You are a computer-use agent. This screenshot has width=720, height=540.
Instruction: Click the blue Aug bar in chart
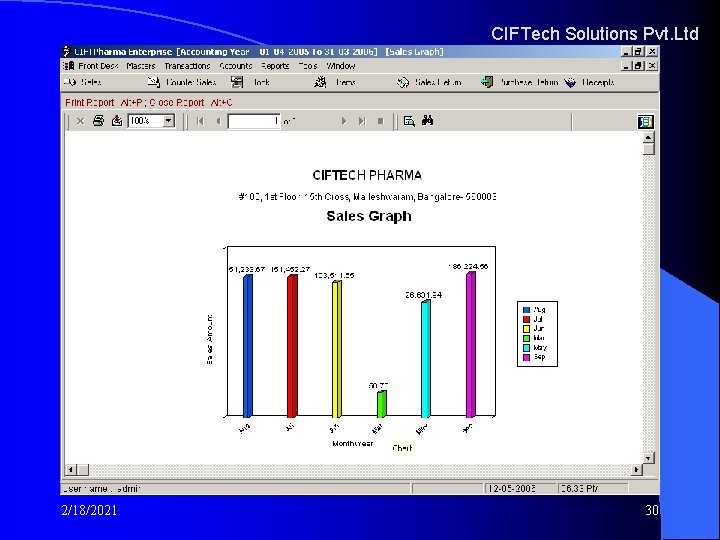pyautogui.click(x=248, y=346)
